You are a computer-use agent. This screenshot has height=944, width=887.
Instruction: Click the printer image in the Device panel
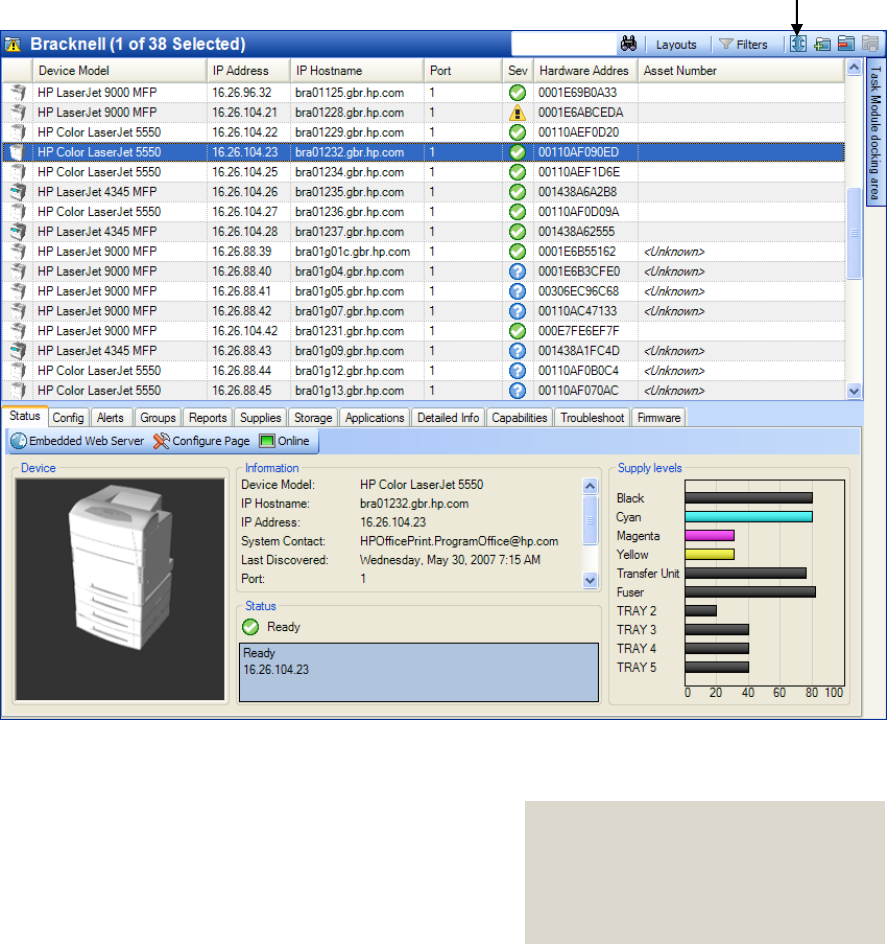click(120, 589)
